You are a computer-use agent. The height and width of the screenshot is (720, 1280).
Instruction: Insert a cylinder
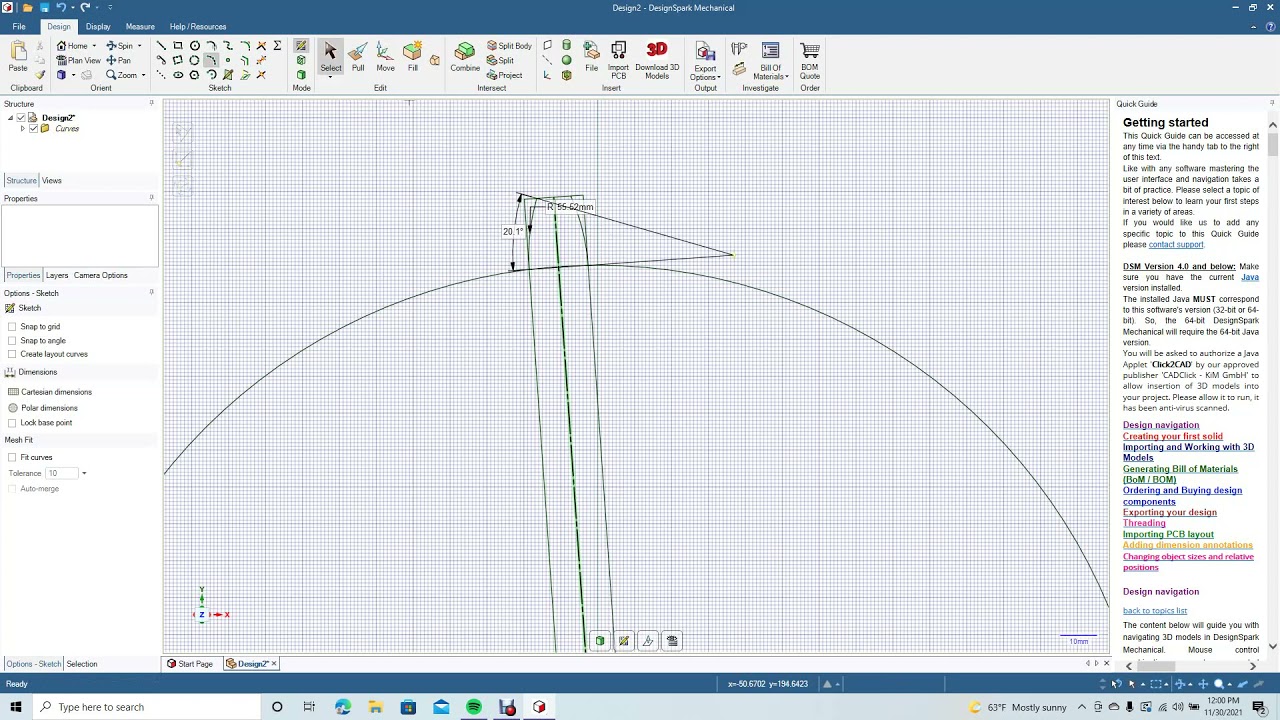click(x=566, y=46)
